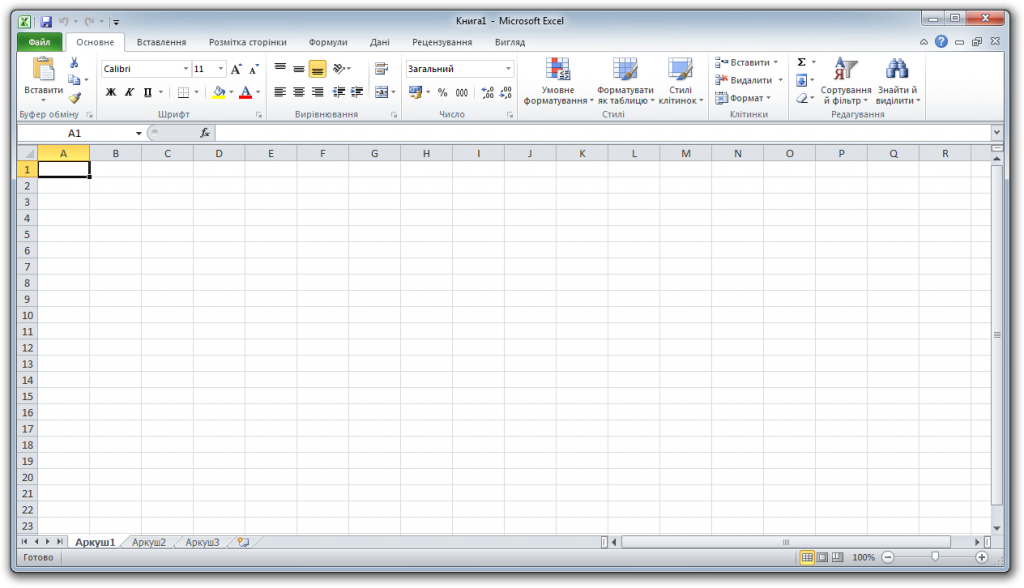Switch to the Формули tab

pos(328,42)
